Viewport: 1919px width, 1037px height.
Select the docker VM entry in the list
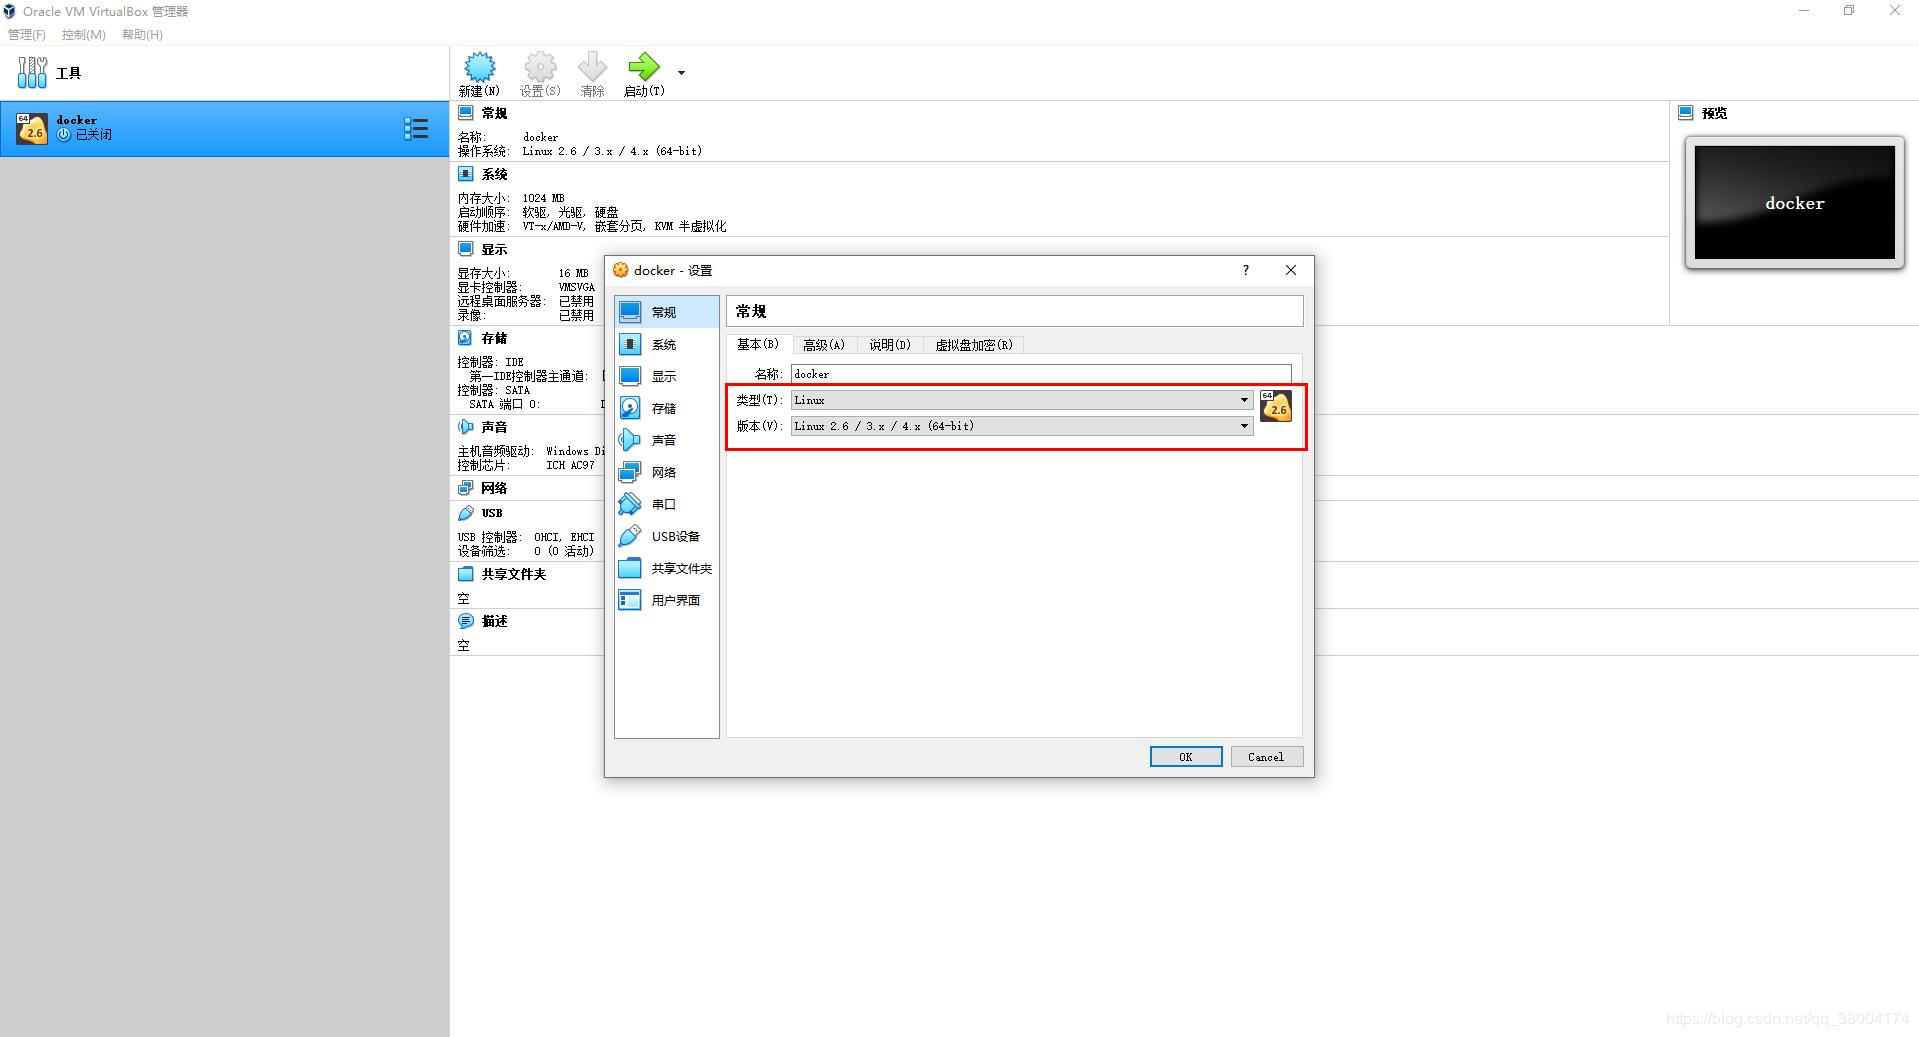[224, 128]
